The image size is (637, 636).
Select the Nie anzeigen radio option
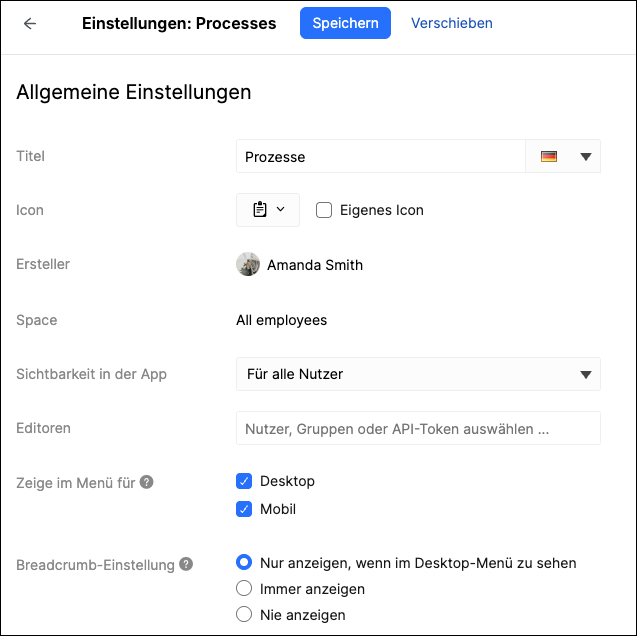tap(244, 614)
